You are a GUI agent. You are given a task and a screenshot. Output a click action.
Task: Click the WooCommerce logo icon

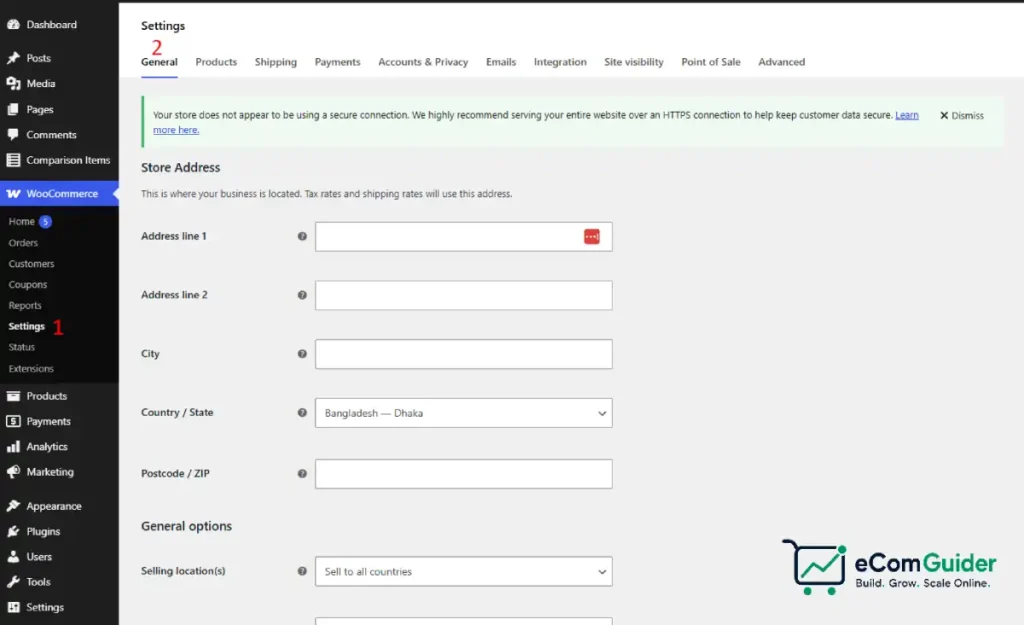pos(13,194)
